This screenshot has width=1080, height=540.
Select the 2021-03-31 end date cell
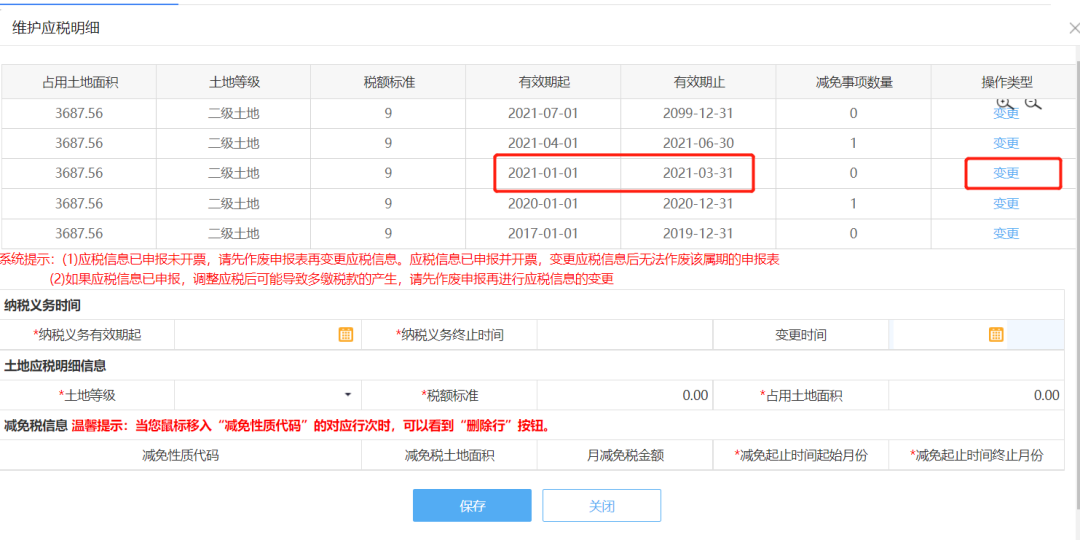tap(698, 174)
